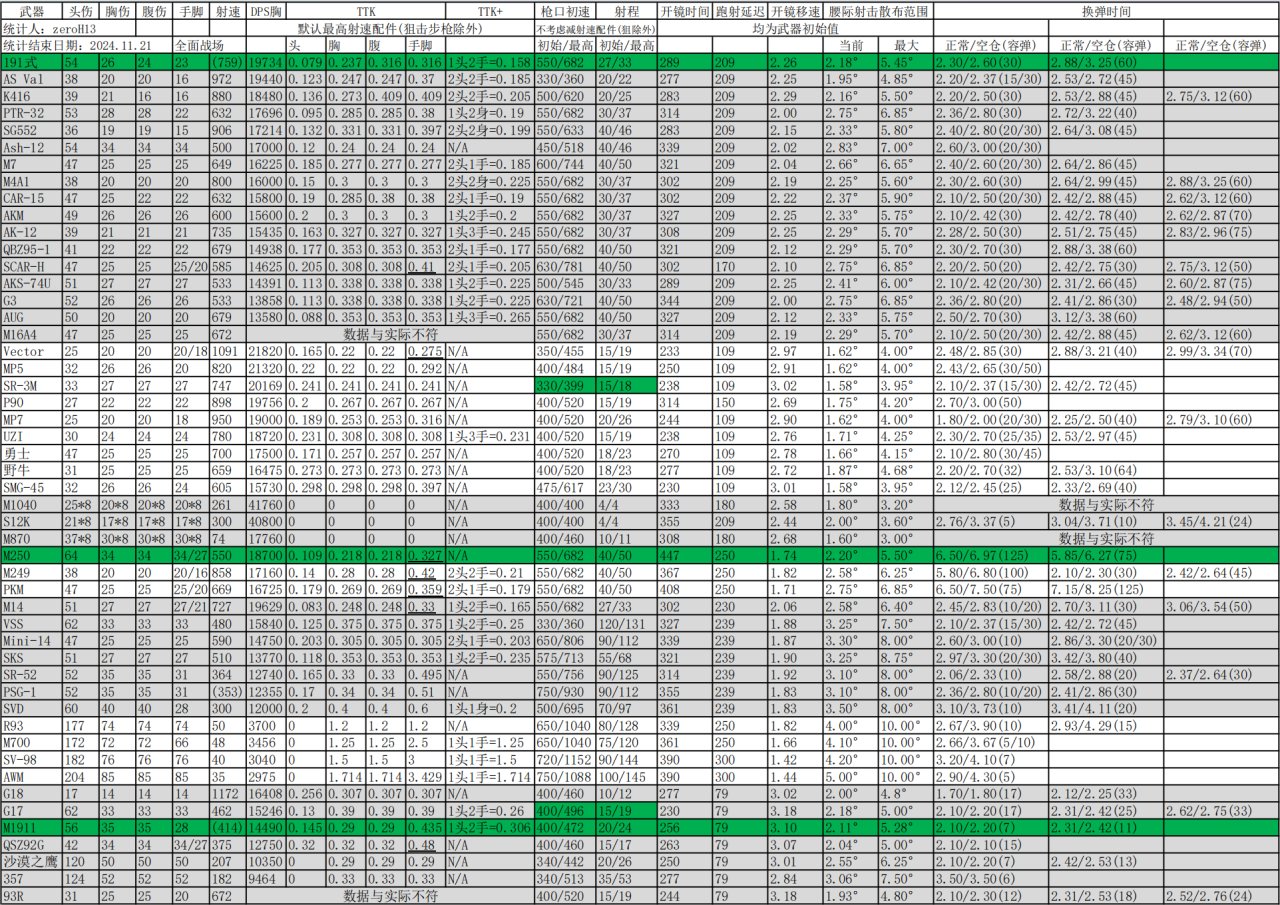Select the AS Val weapon cell

30,78
